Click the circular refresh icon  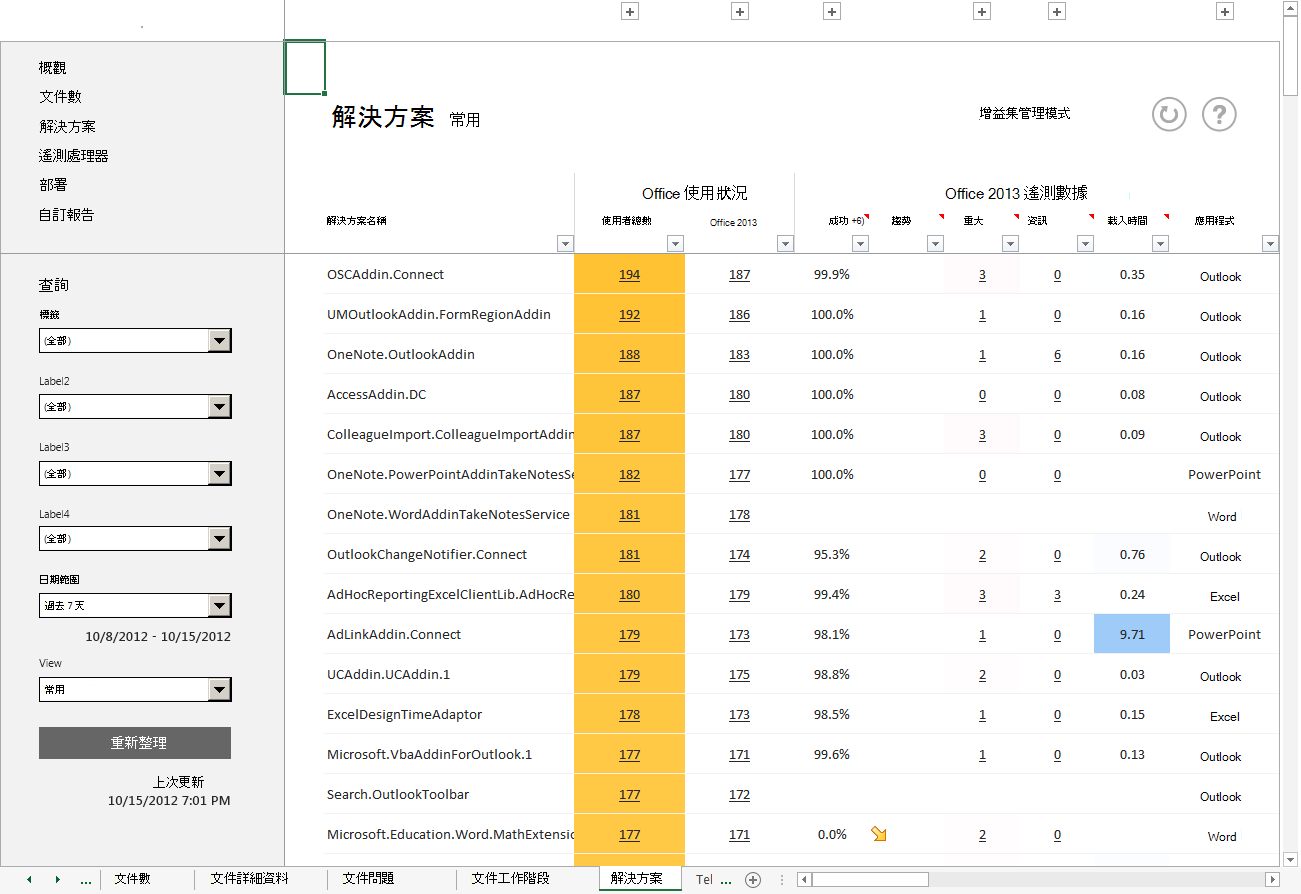1168,114
